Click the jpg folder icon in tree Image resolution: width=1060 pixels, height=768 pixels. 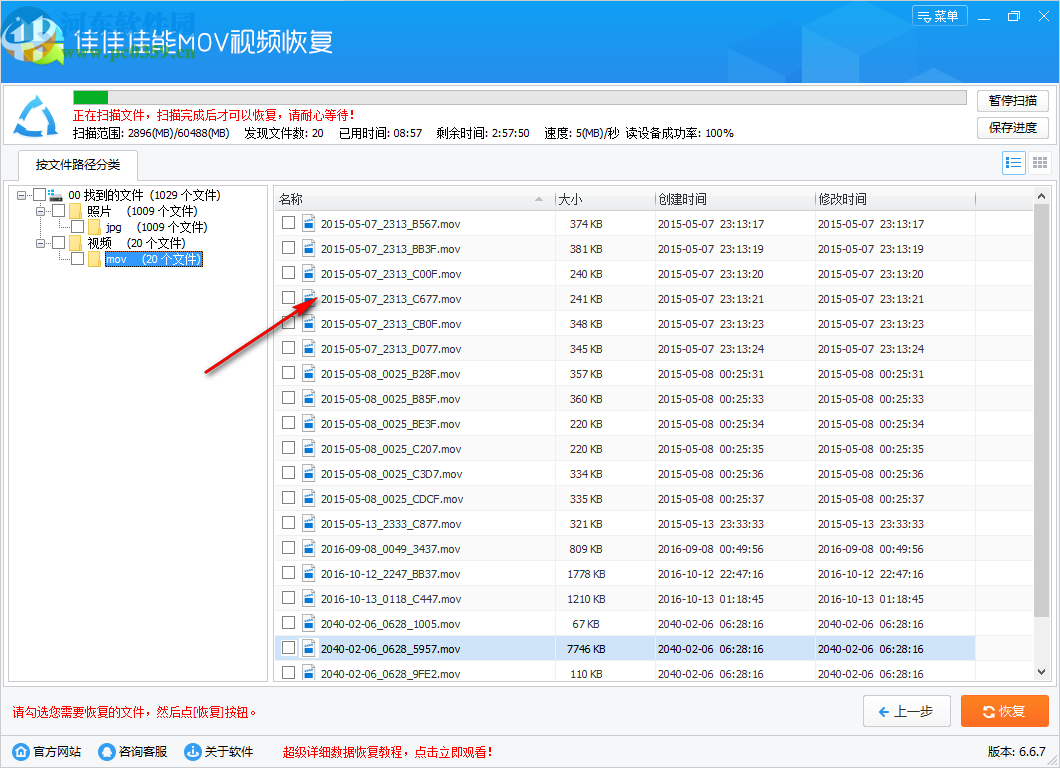[x=95, y=227]
